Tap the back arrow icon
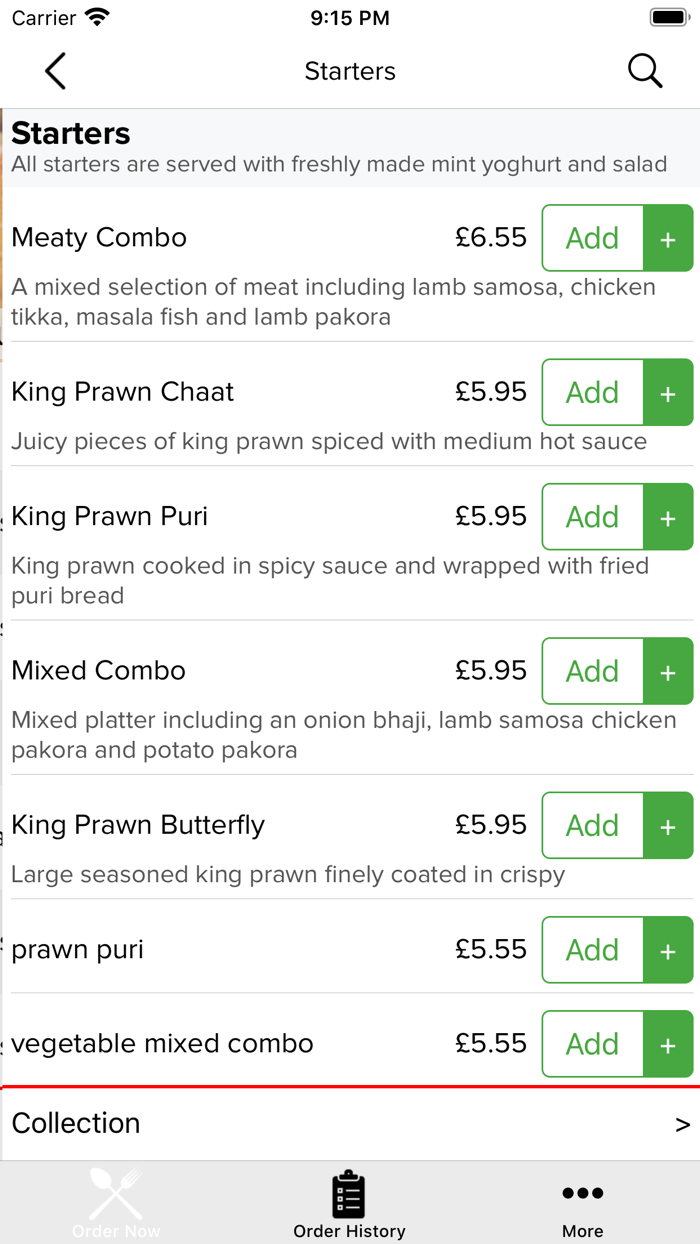Screen dimensions: 700x1244 tap(55, 71)
